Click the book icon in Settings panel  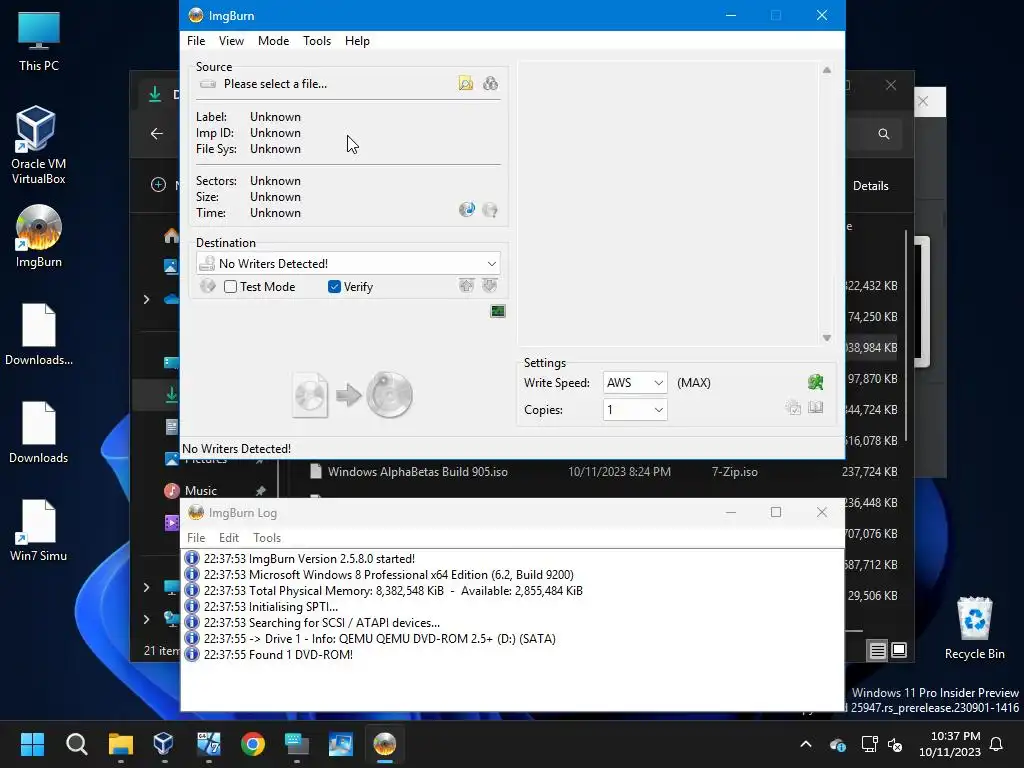point(816,408)
